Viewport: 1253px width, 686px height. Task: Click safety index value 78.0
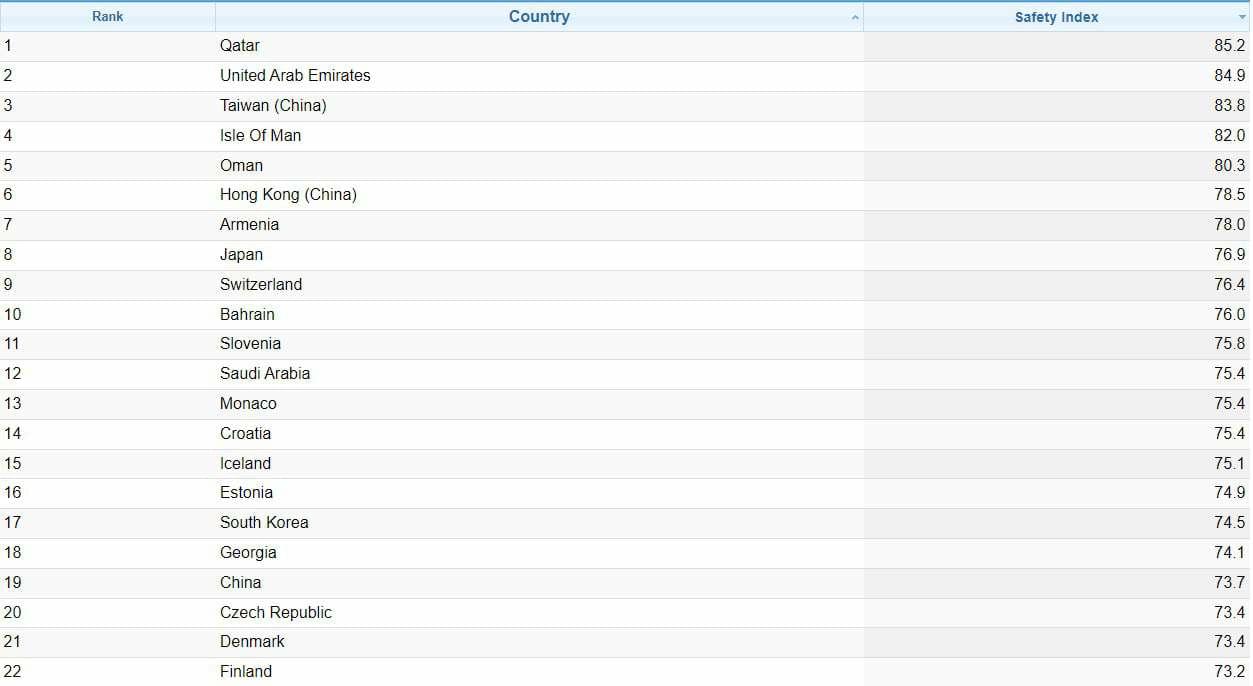click(x=1230, y=225)
